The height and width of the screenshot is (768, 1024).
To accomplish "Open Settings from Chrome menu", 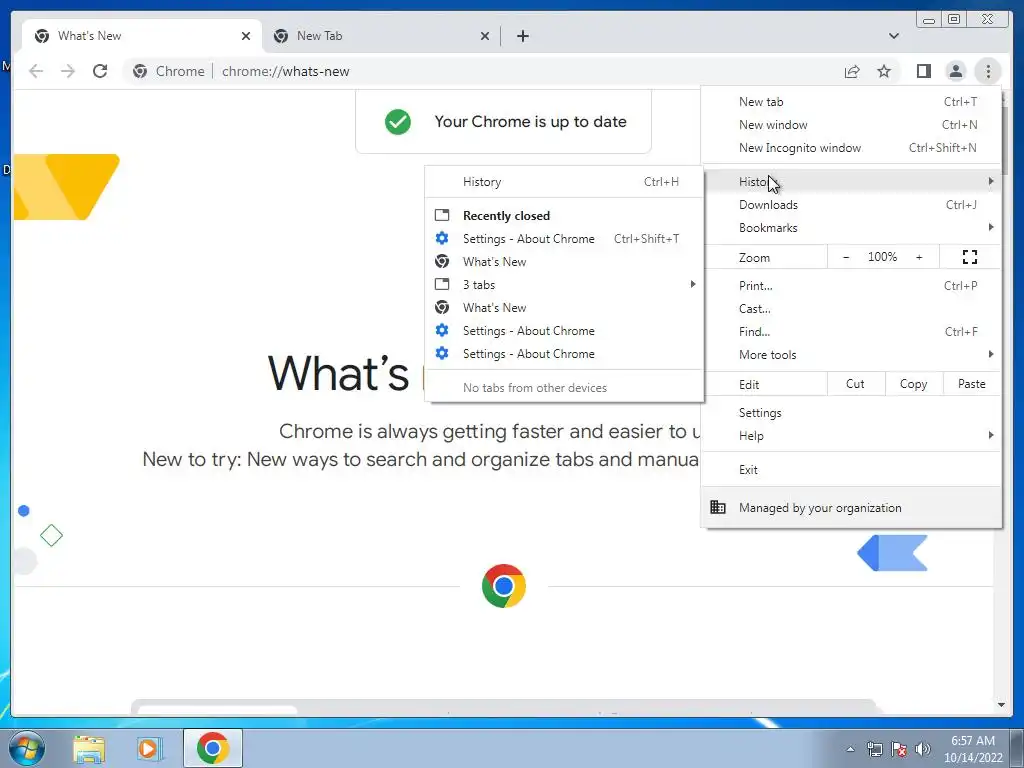I will pos(852,413).
